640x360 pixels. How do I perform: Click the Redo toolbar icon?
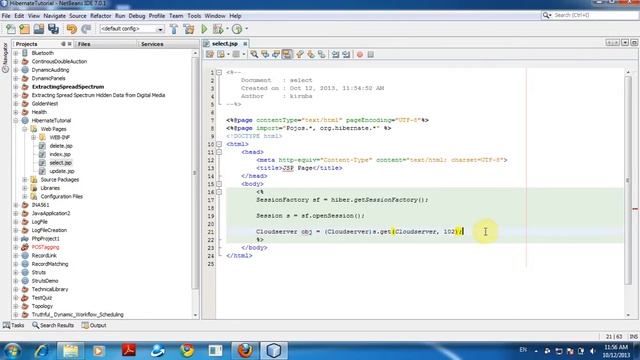coord(86,29)
